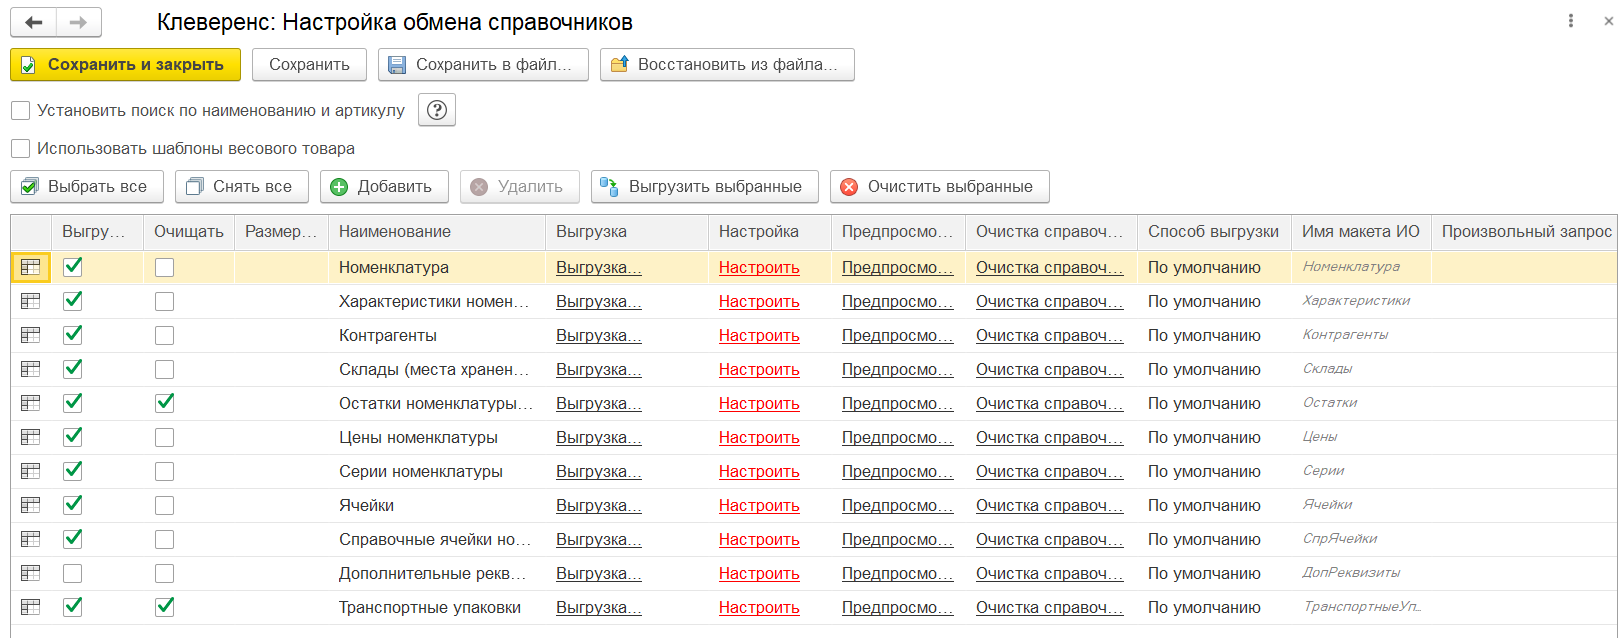This screenshot has width=1620, height=638.
Task: Enable weighted goods templates checkbox
Action: pos(20,148)
